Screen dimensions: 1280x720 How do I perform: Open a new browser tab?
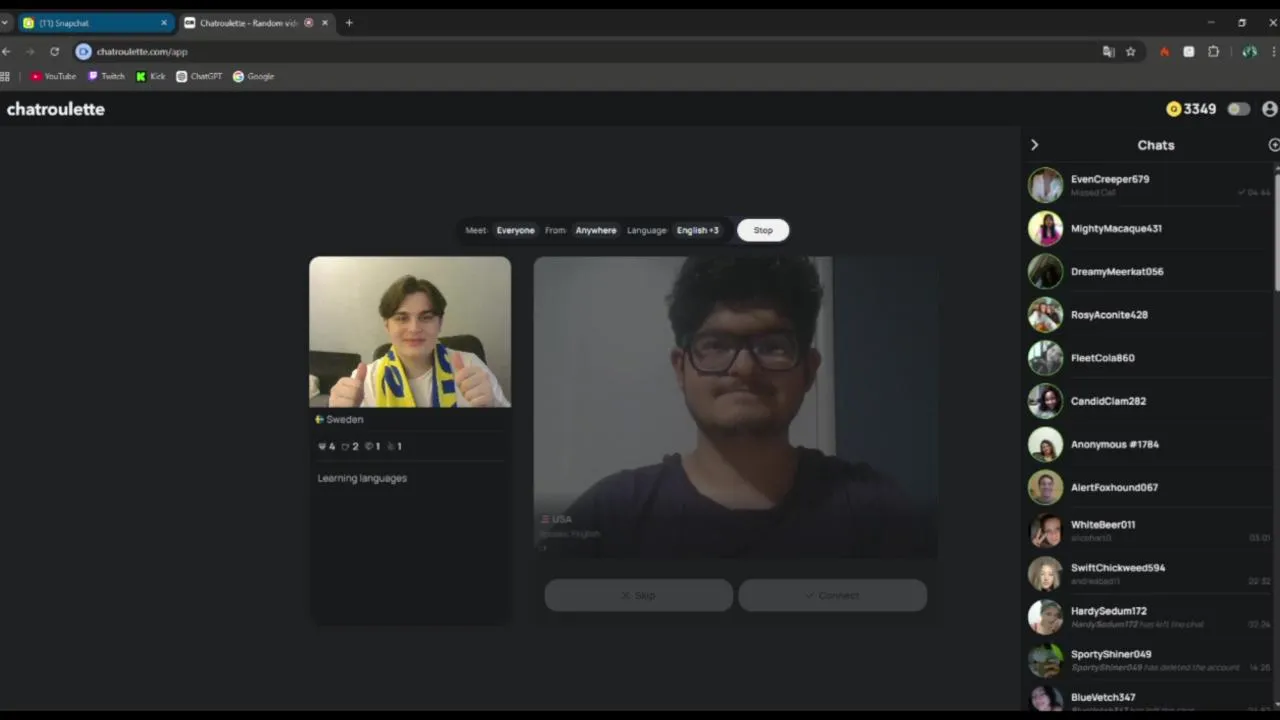tap(349, 23)
